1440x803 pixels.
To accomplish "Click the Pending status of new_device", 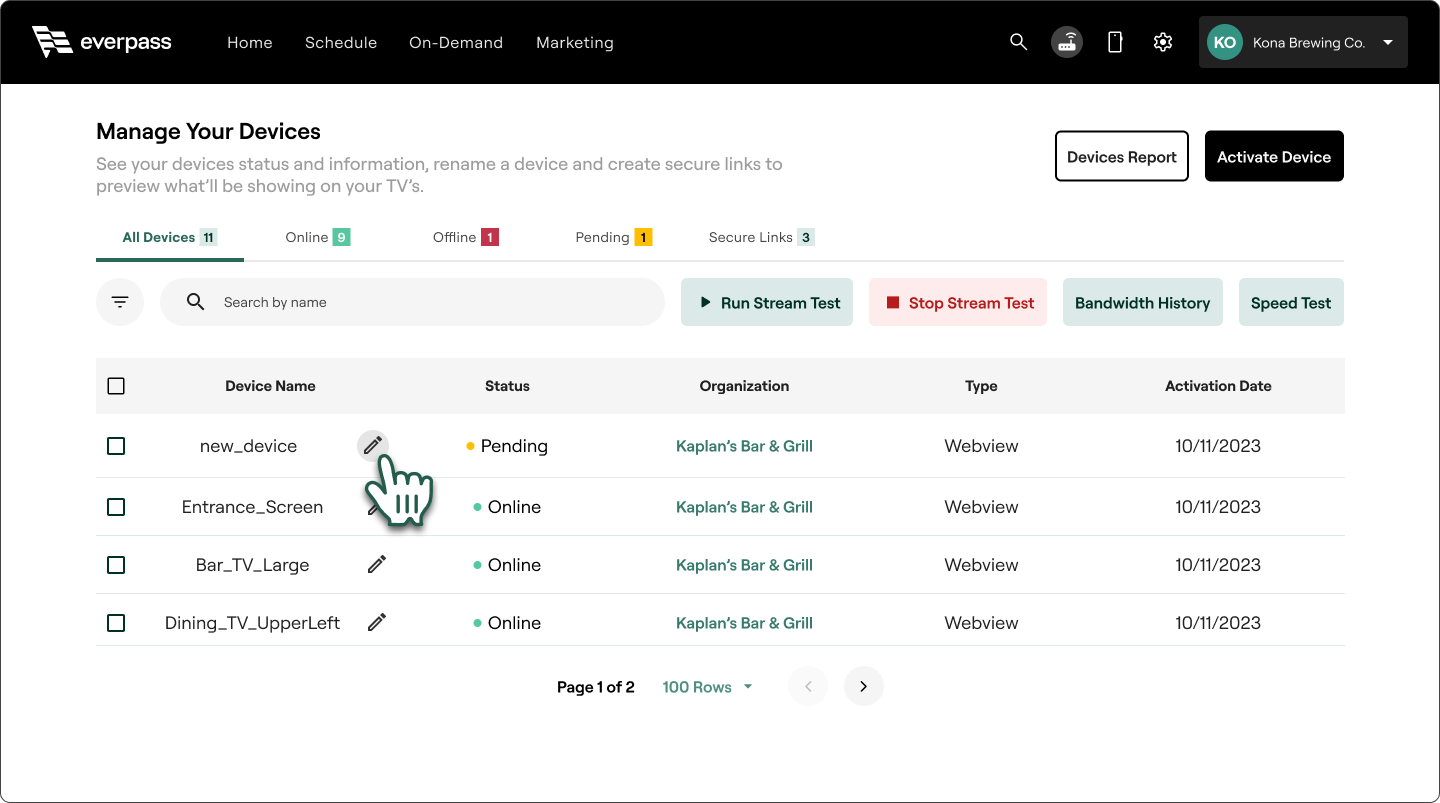I will click(x=507, y=446).
